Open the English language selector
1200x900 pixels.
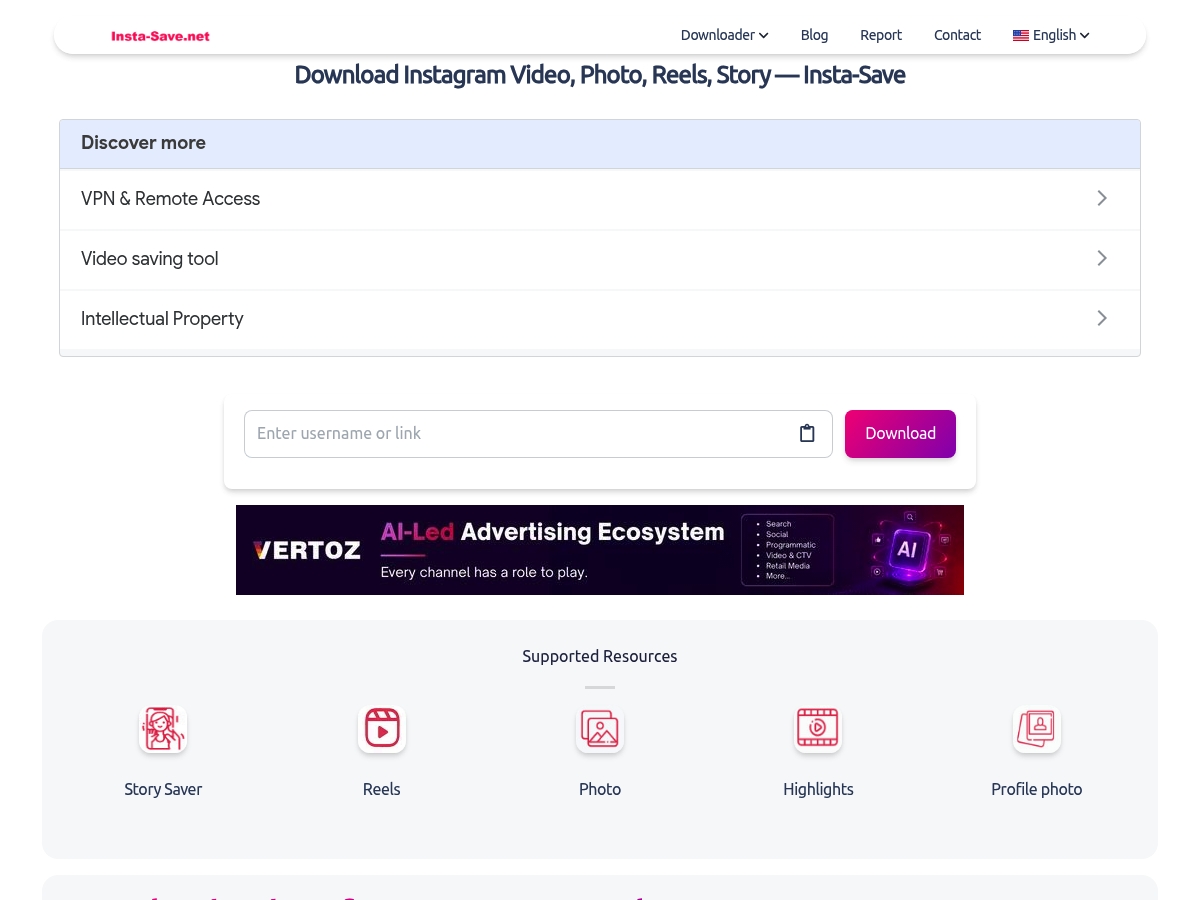pos(1051,35)
